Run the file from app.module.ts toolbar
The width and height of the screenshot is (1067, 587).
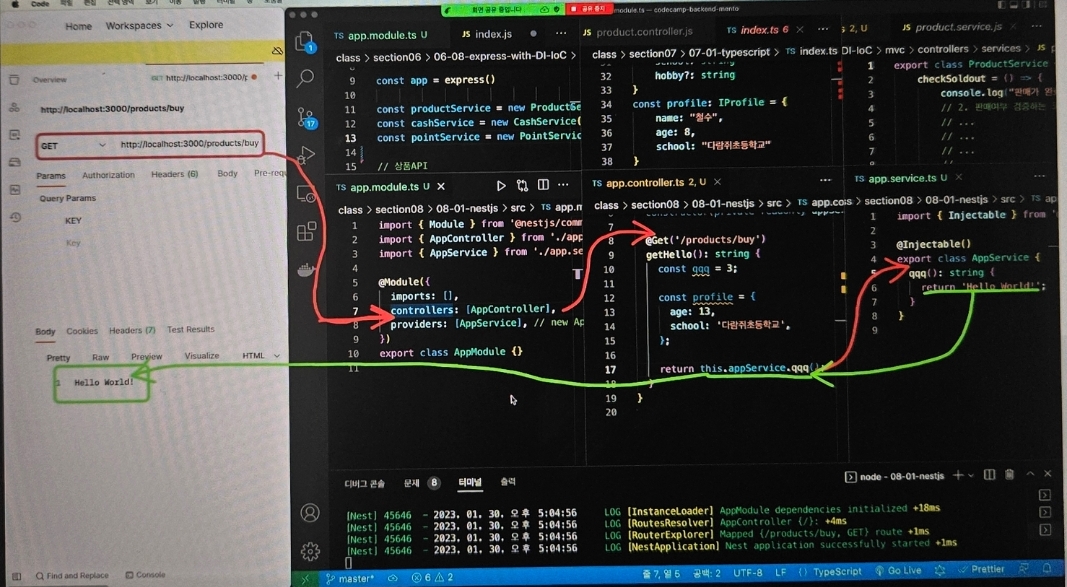[x=501, y=186]
